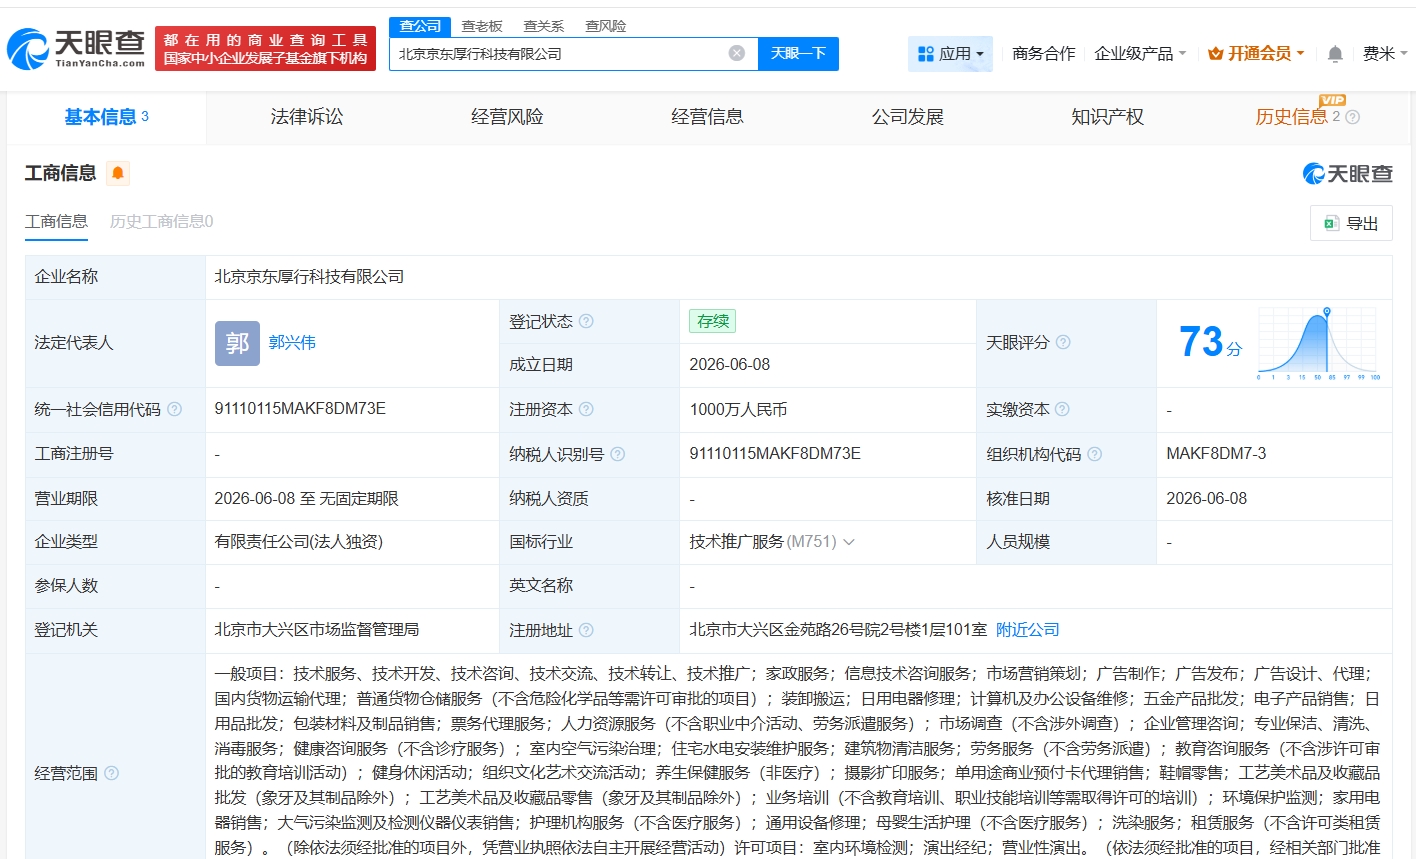Open the 经营风险 tab

(507, 118)
